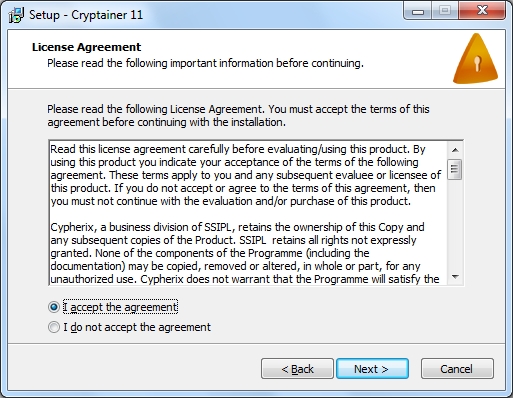513x398 pixels.
Task: Click the greyed-out maximize window button
Action: [445, 11]
